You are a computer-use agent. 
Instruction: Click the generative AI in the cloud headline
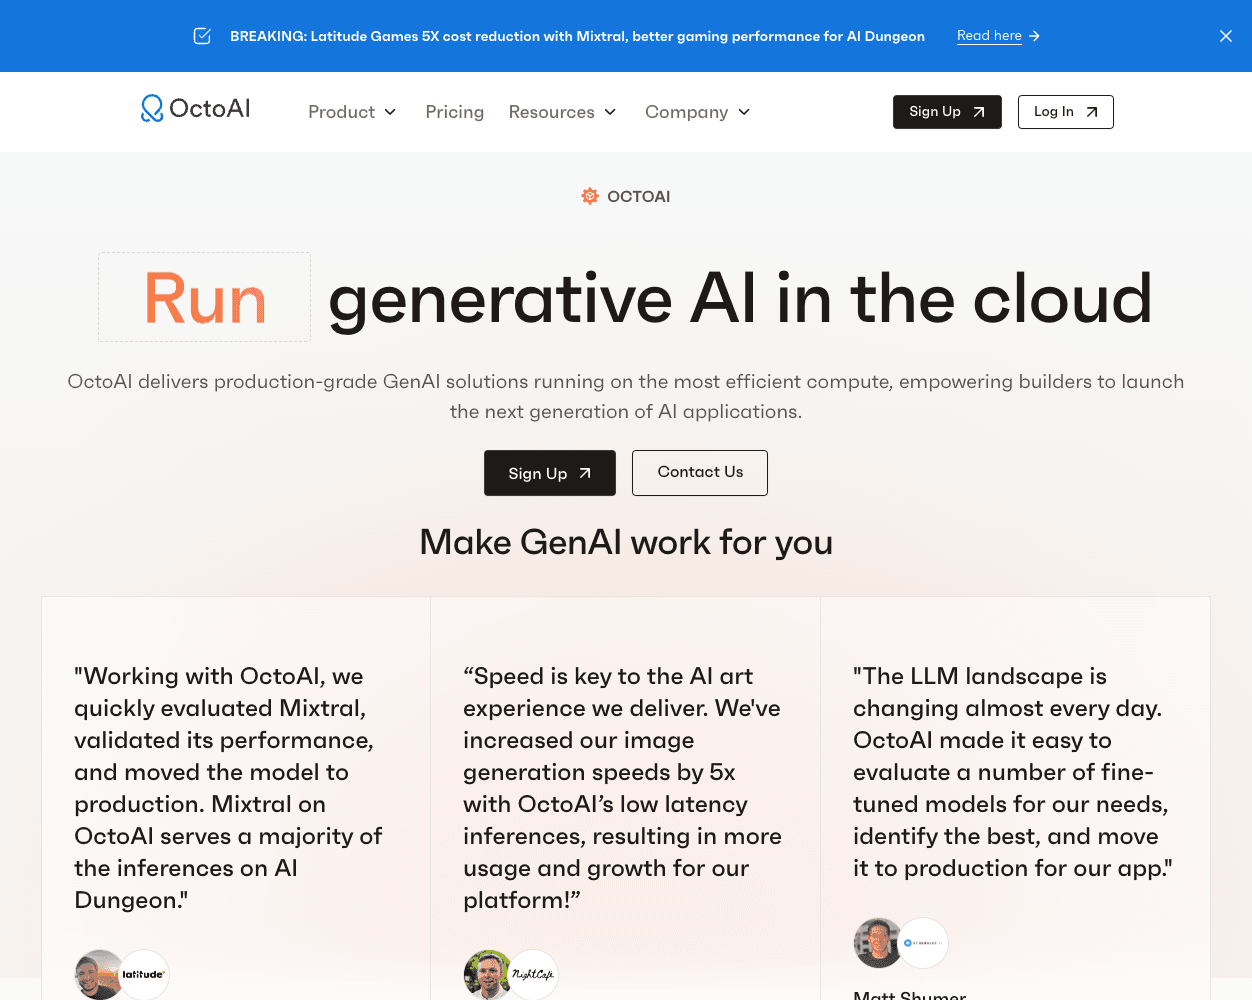(740, 298)
